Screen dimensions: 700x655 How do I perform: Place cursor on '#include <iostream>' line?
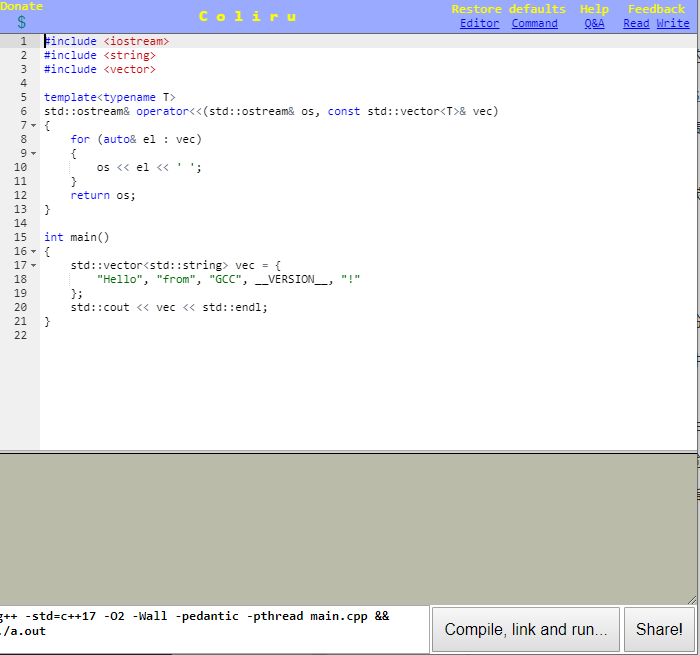[106, 42]
